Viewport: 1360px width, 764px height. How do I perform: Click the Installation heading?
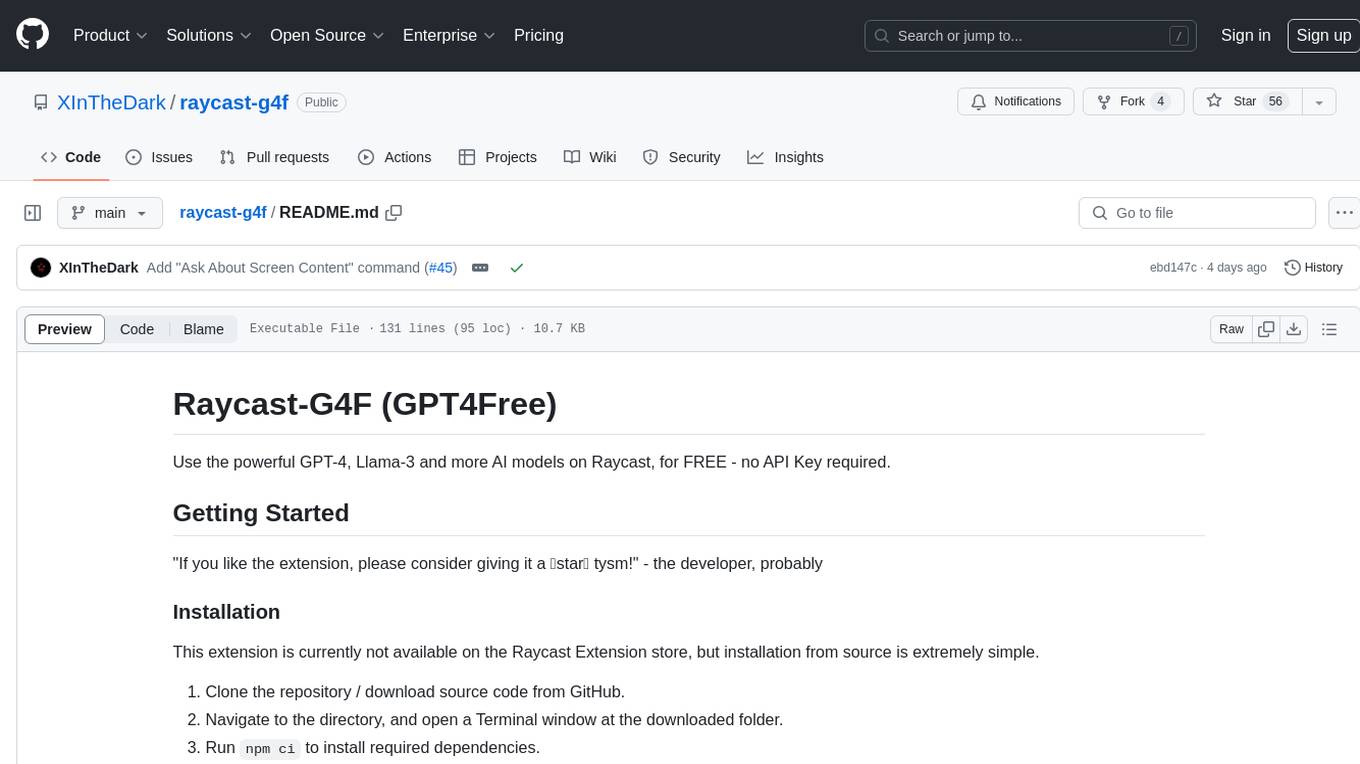click(226, 612)
